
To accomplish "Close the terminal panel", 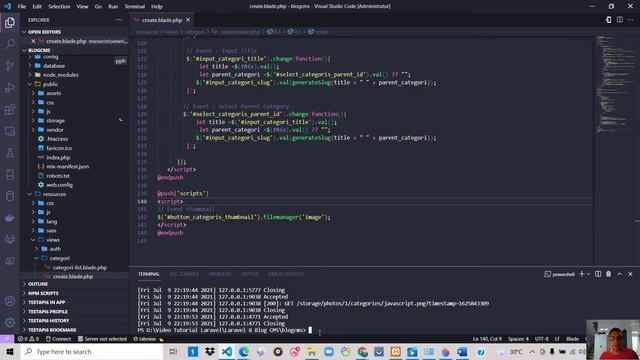I will [x=630, y=274].
